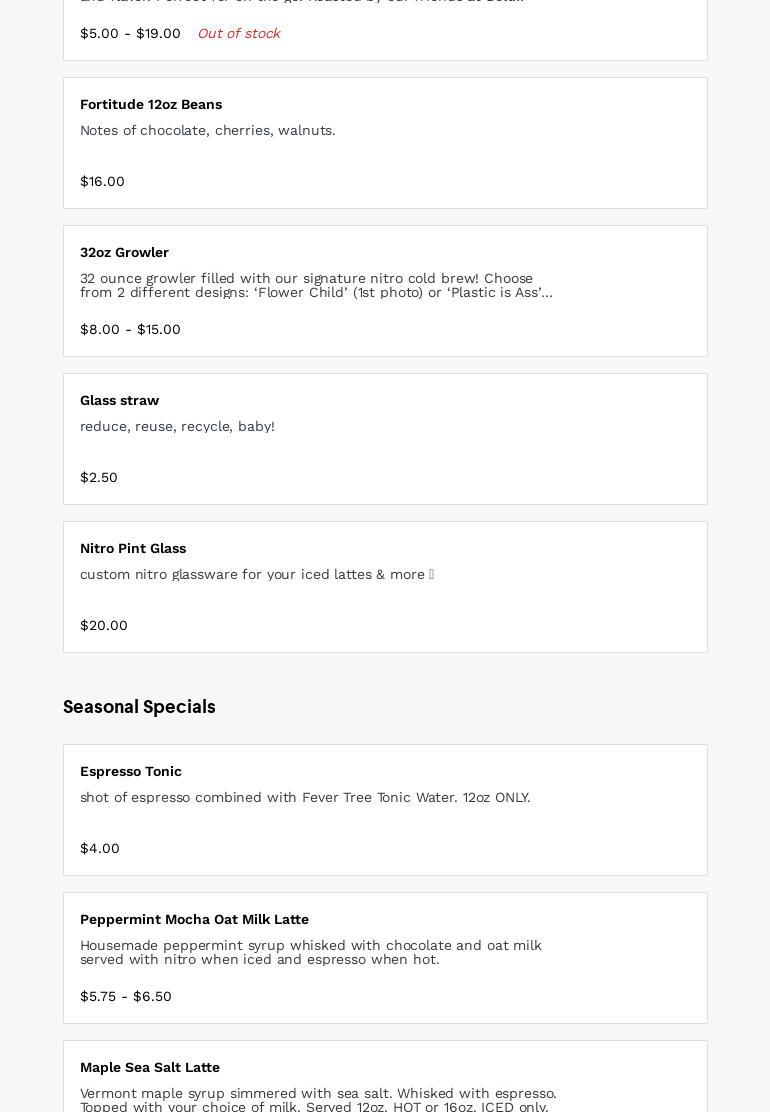The height and width of the screenshot is (1112, 770).
Task: Click the $20.00 Nitro Pint Glass price
Action: tap(104, 625)
